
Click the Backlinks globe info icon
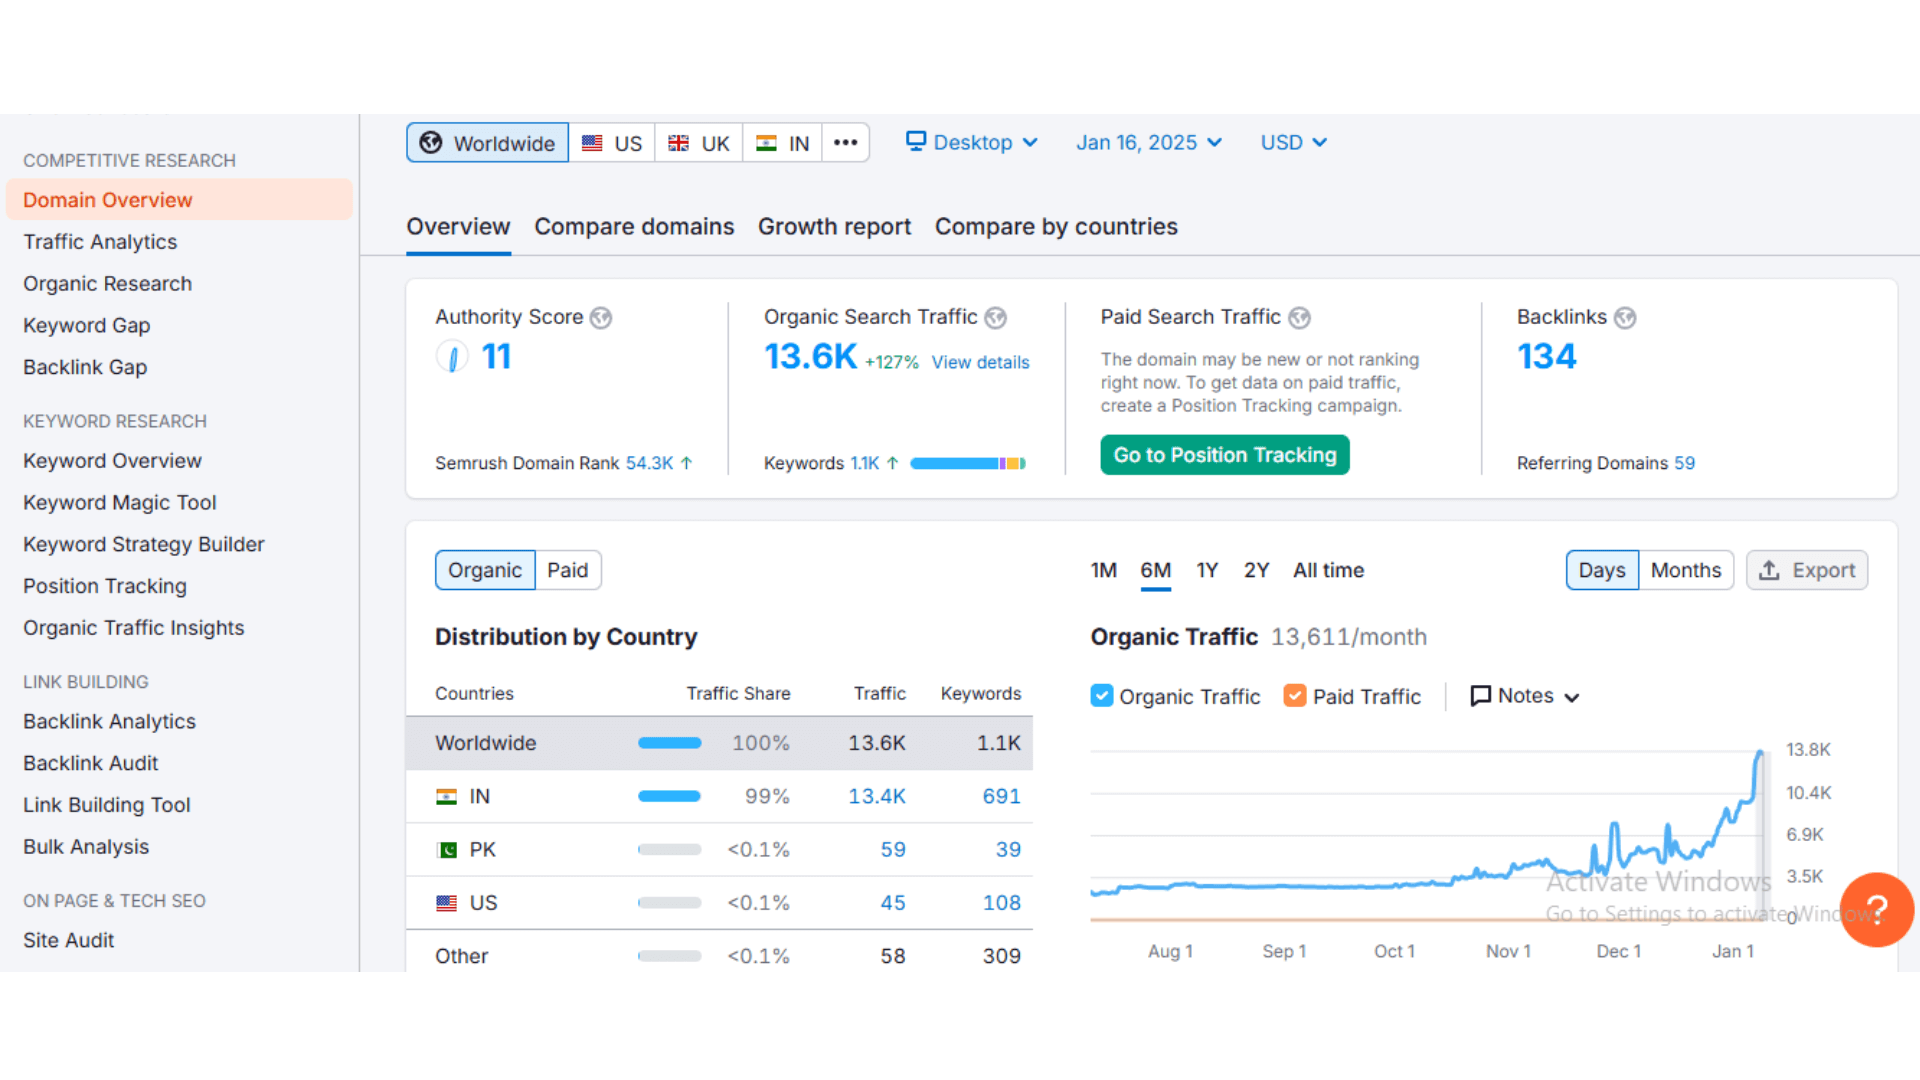pyautogui.click(x=1625, y=318)
